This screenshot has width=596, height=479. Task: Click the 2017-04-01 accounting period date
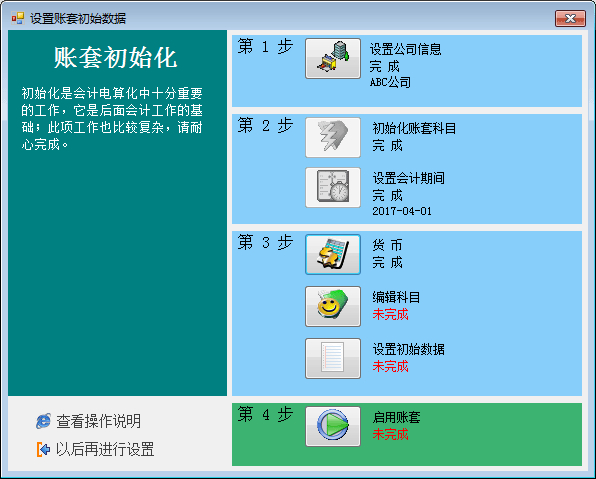click(x=402, y=211)
